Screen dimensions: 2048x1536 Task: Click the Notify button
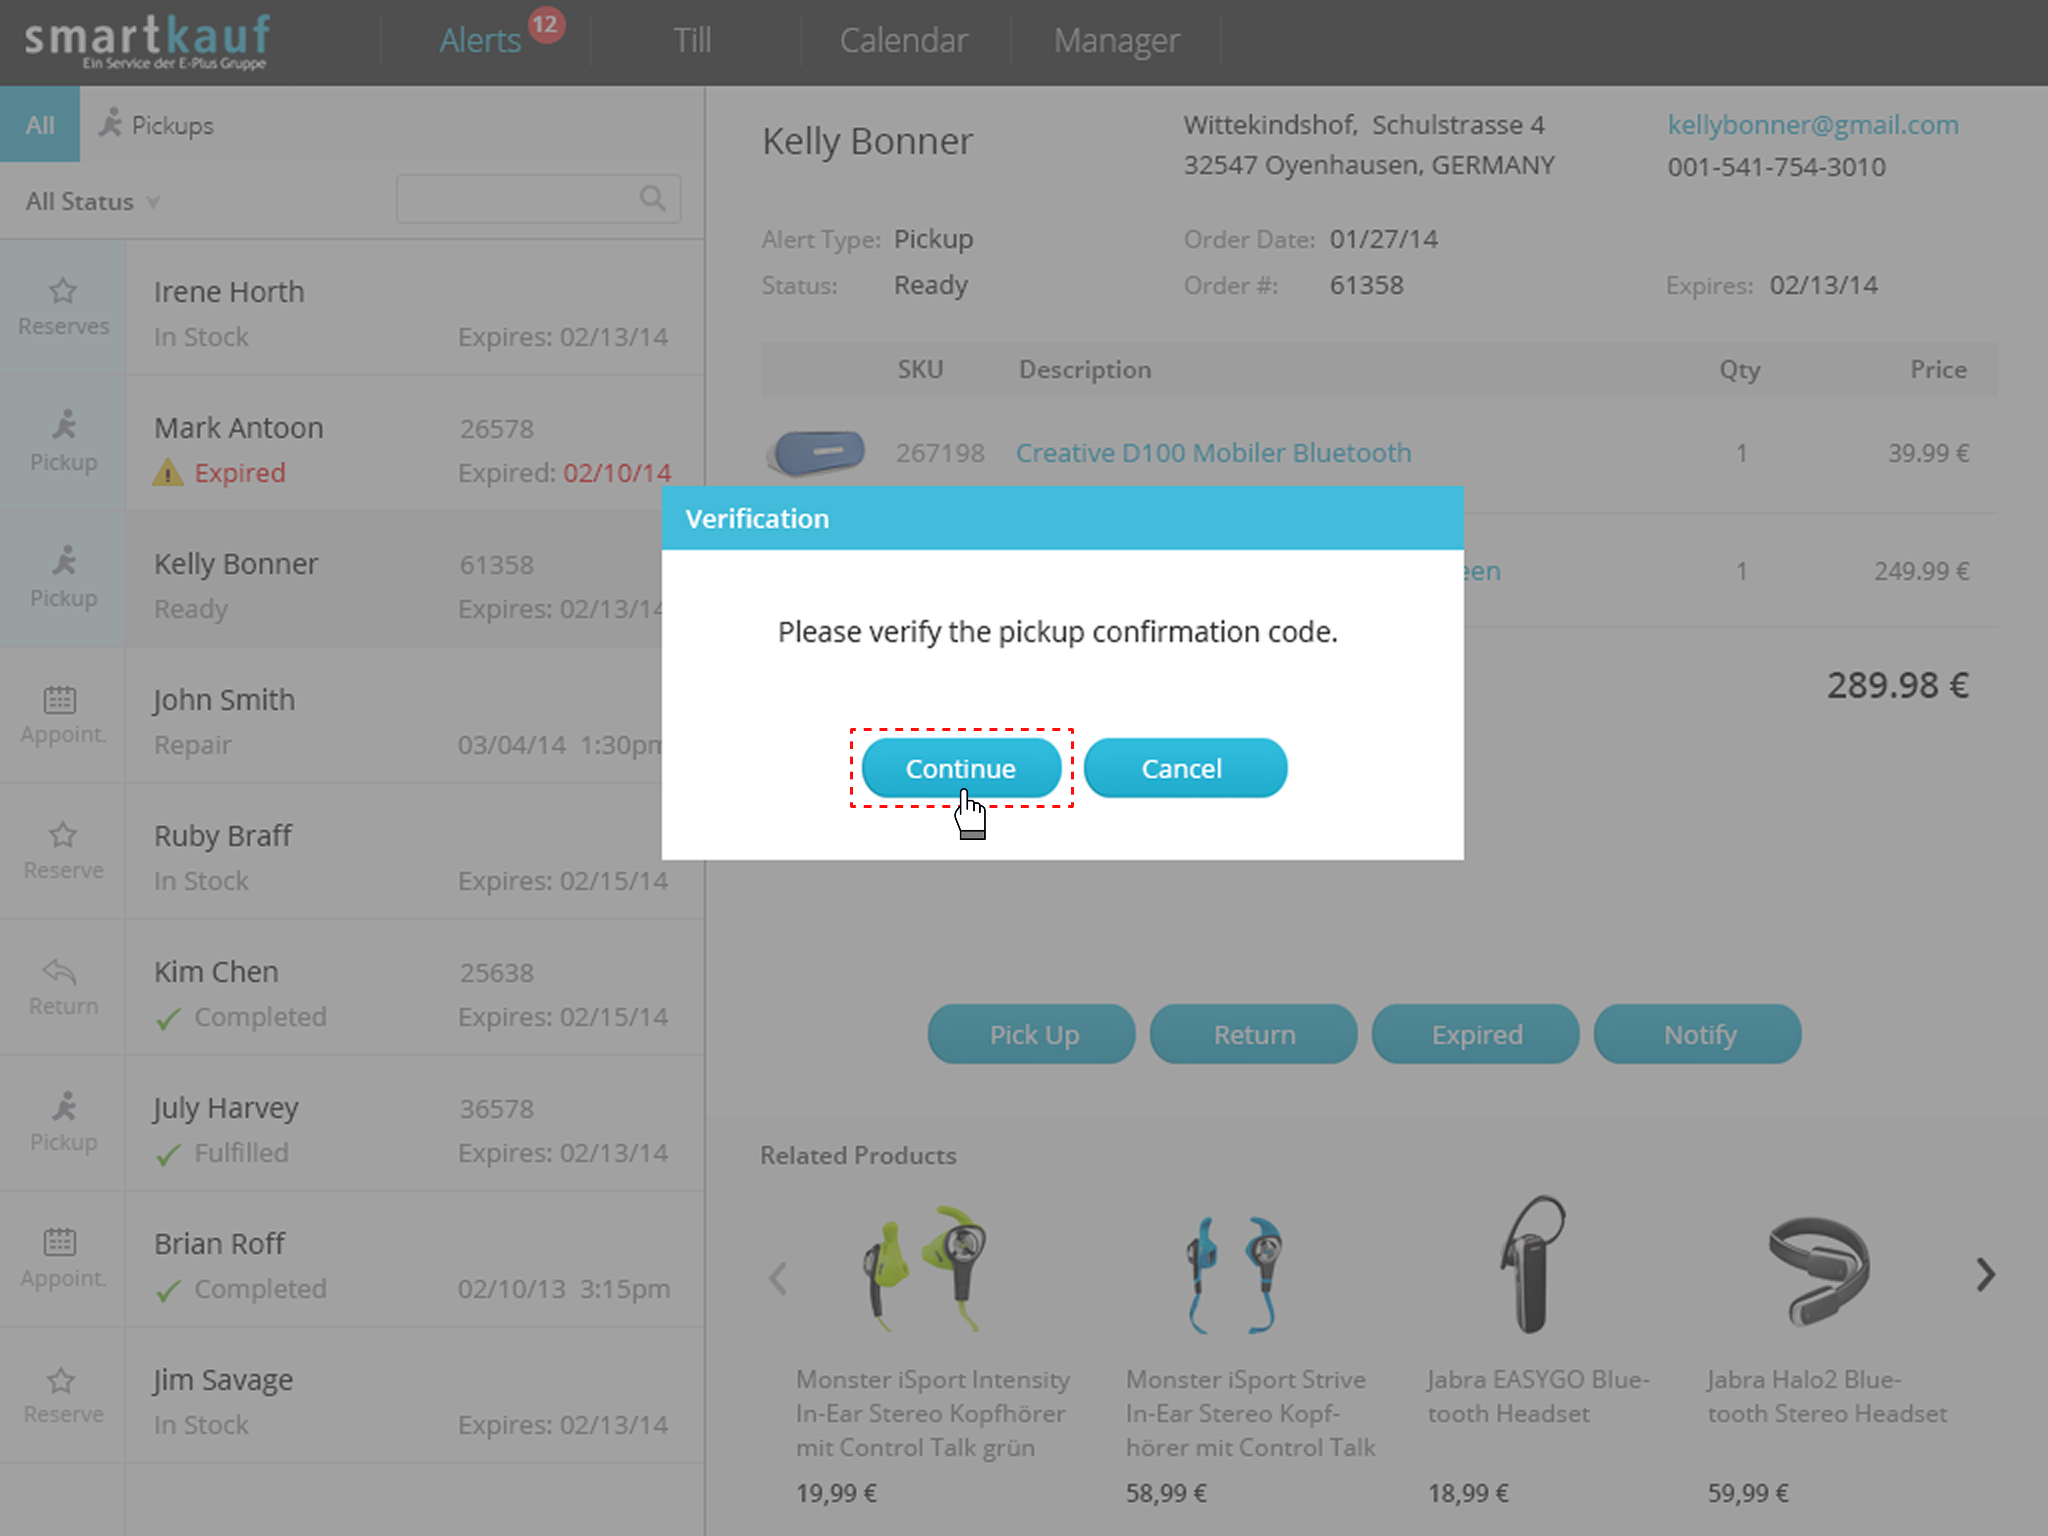[1697, 1034]
